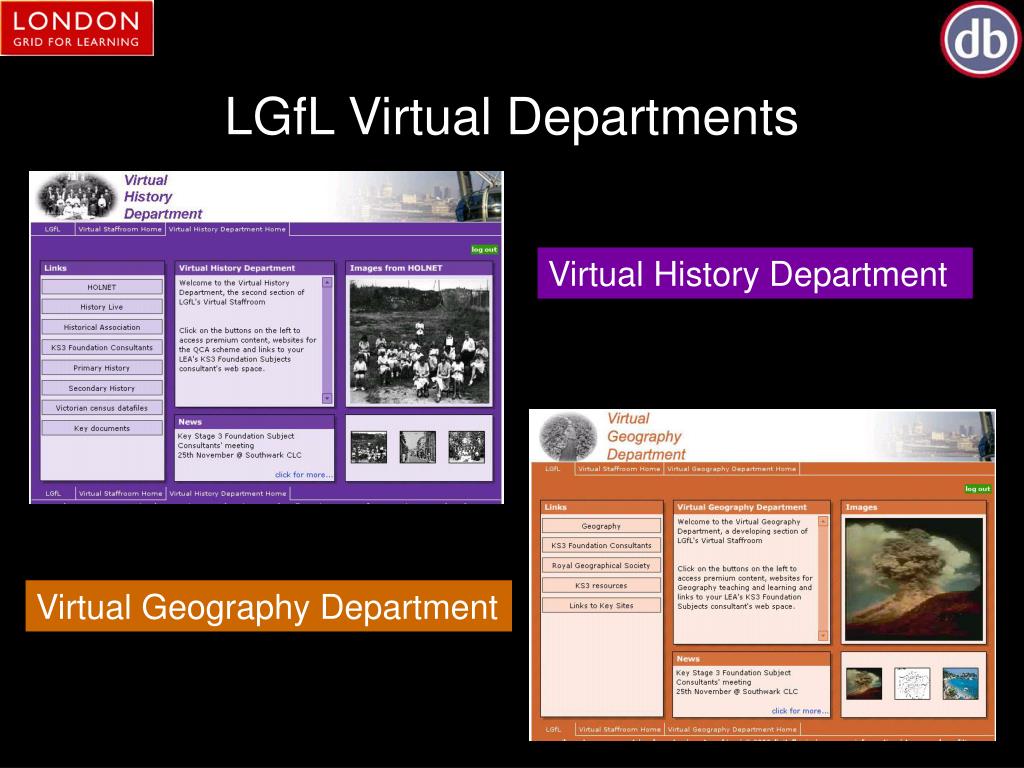Click the Virtual Geography Department orange label

(x=268, y=606)
